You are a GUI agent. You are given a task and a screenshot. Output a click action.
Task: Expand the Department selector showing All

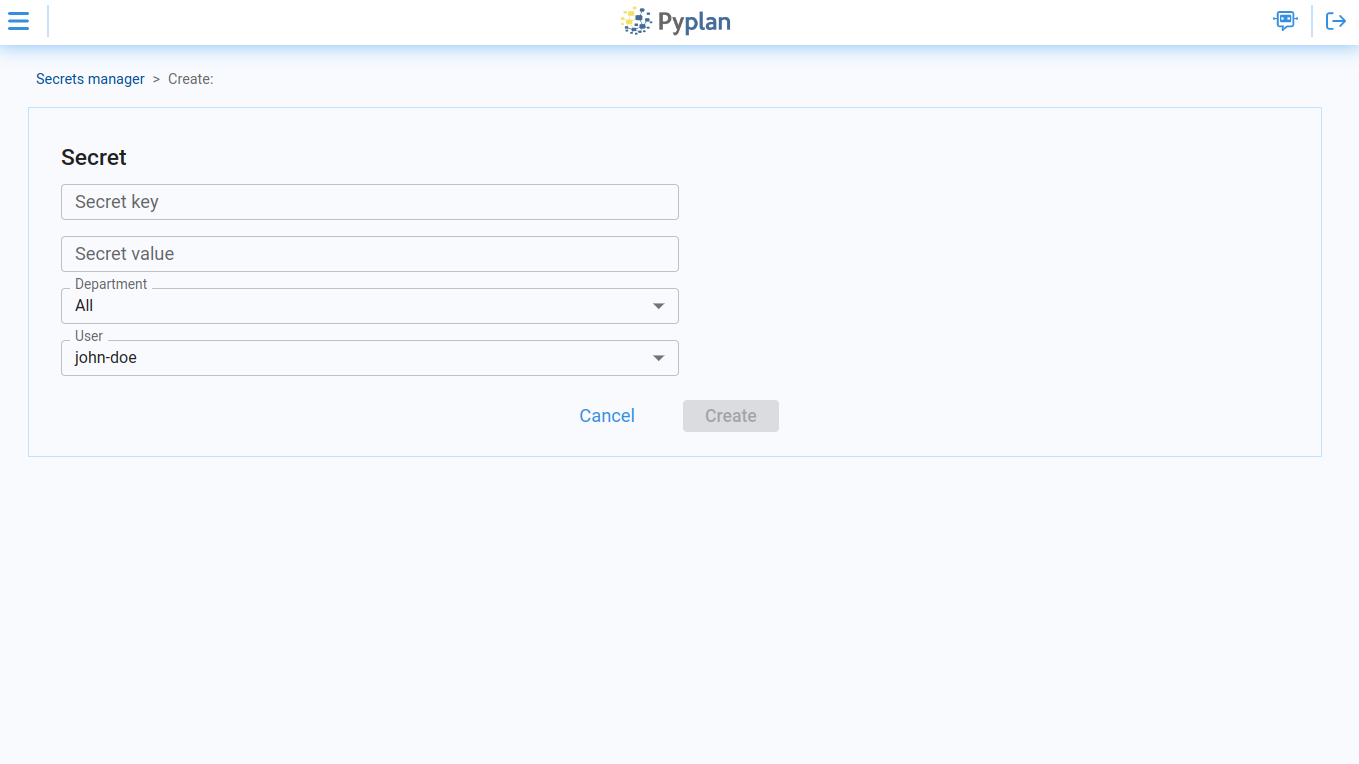pyautogui.click(x=370, y=306)
